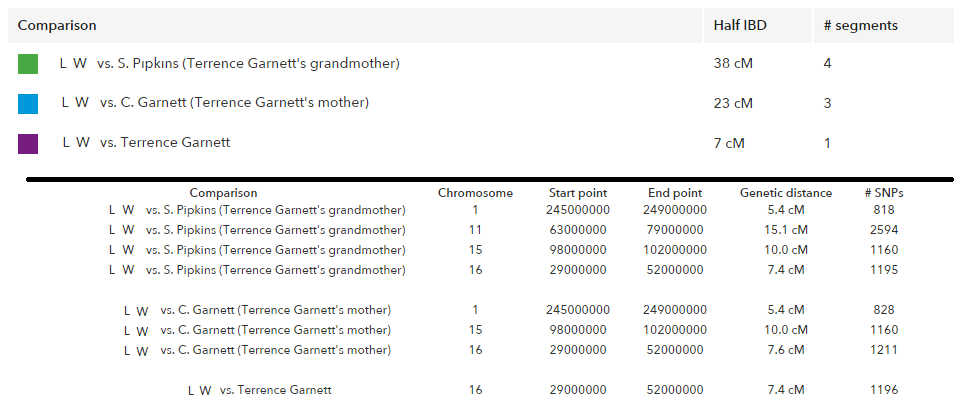This screenshot has height=413, width=964.
Task: Click the Genetic distance column header
Action: click(x=786, y=193)
